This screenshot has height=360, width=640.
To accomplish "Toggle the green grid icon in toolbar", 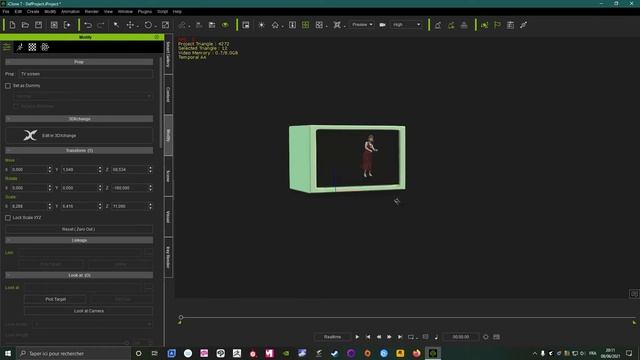I will 305,25.
